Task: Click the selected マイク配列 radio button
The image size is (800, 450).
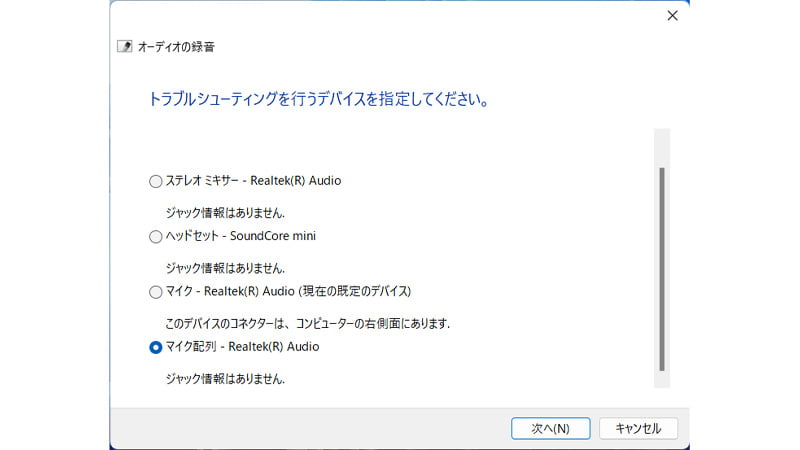Action: 155,347
